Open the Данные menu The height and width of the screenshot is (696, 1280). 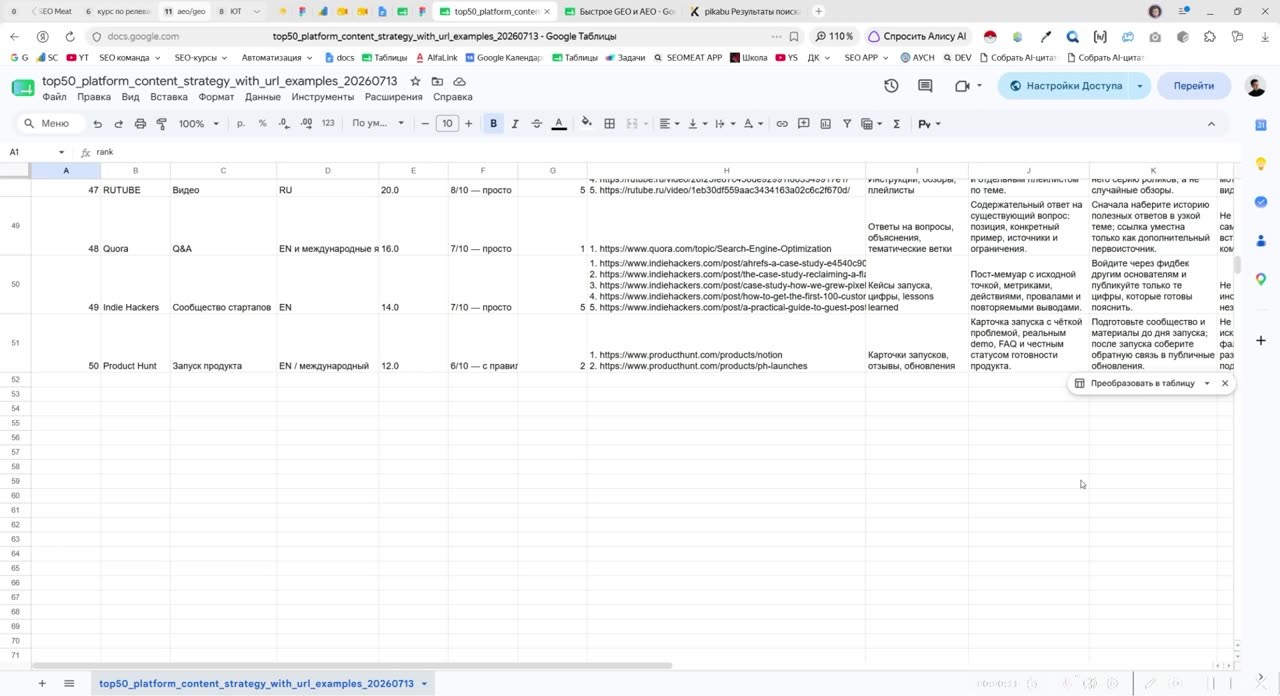263,97
